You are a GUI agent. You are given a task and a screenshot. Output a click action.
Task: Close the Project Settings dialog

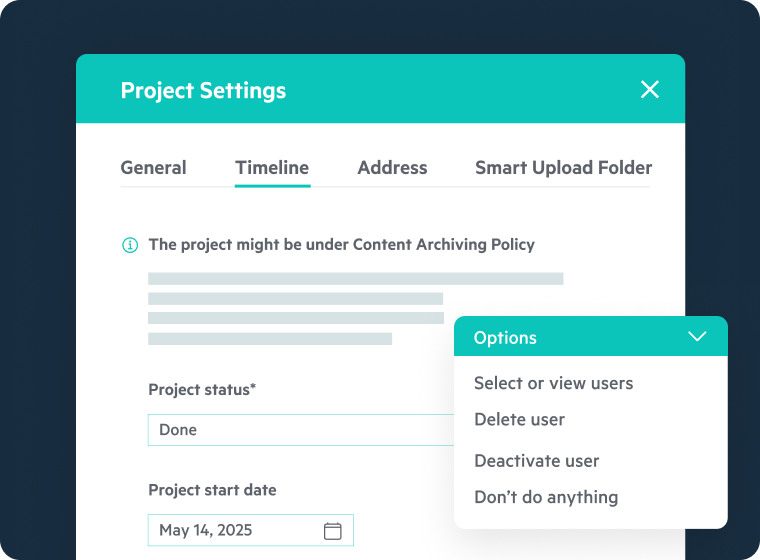pyautogui.click(x=650, y=90)
